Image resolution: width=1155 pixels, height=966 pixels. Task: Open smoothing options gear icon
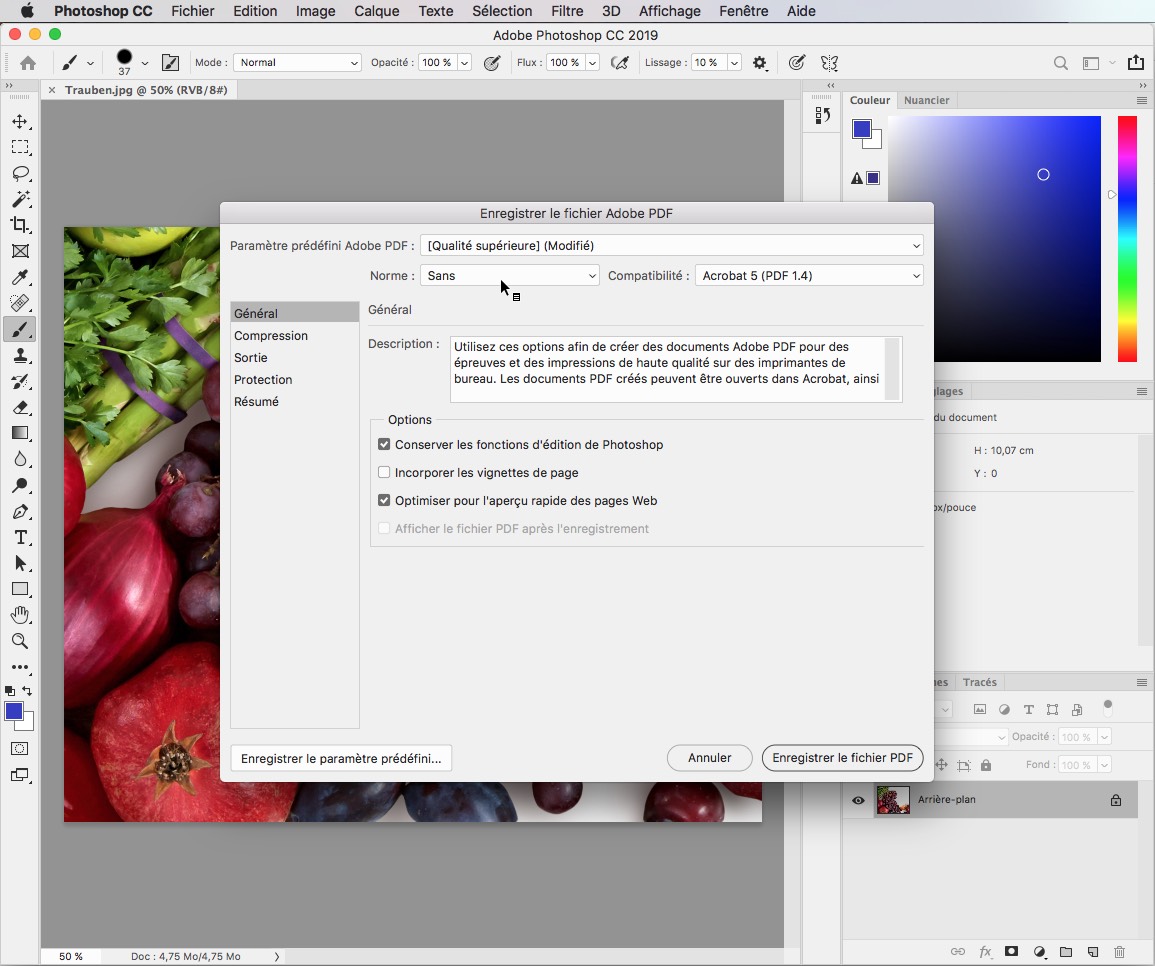760,63
